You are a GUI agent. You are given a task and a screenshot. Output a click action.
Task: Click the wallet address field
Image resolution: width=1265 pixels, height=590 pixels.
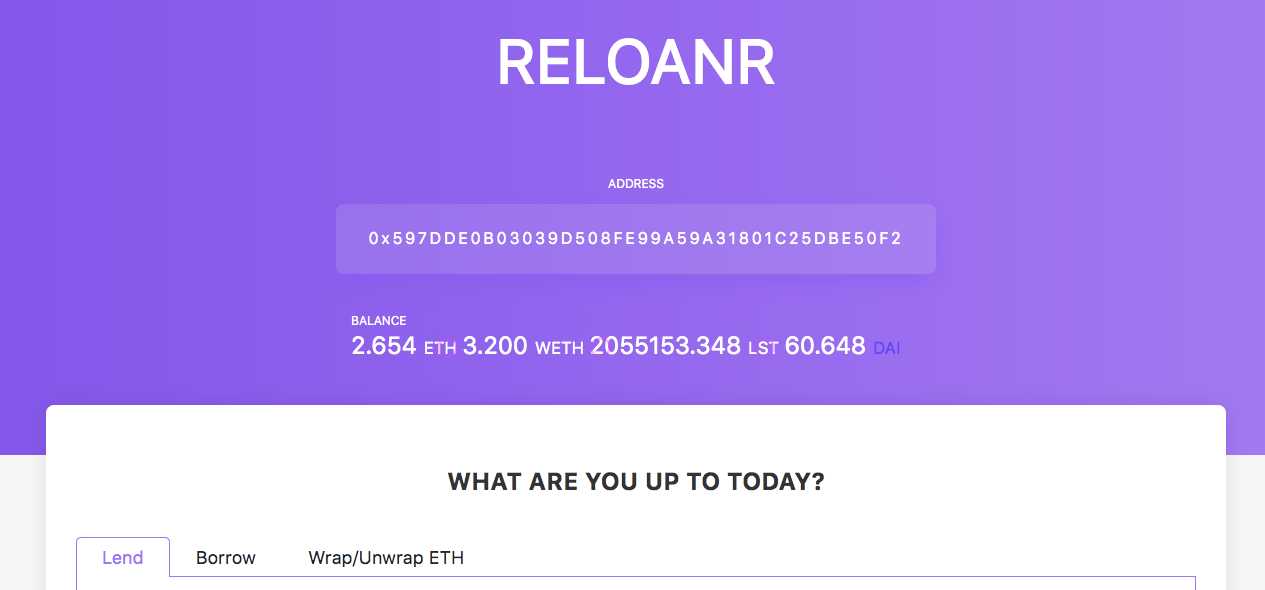(x=636, y=239)
